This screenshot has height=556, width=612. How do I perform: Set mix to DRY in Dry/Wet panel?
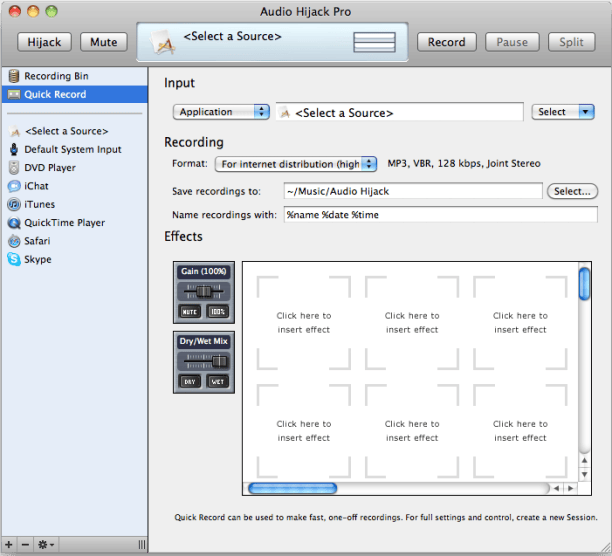(x=190, y=382)
